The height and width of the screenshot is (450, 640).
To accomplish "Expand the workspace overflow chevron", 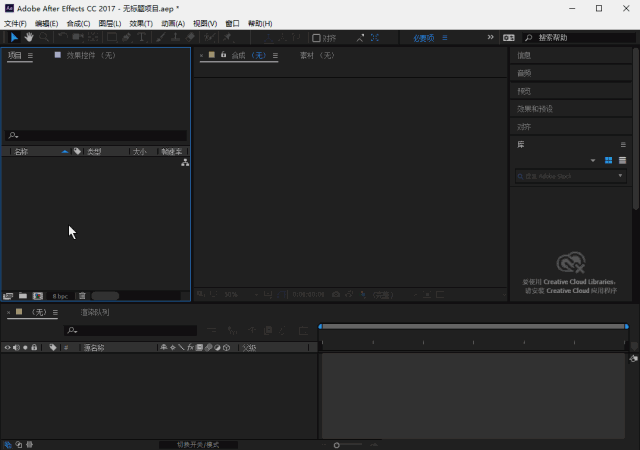I will click(490, 37).
